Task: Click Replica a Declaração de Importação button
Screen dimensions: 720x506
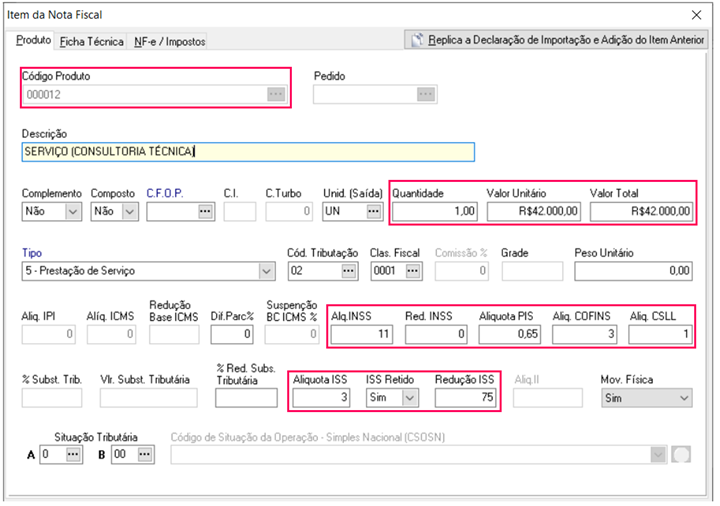Action: 554,40
